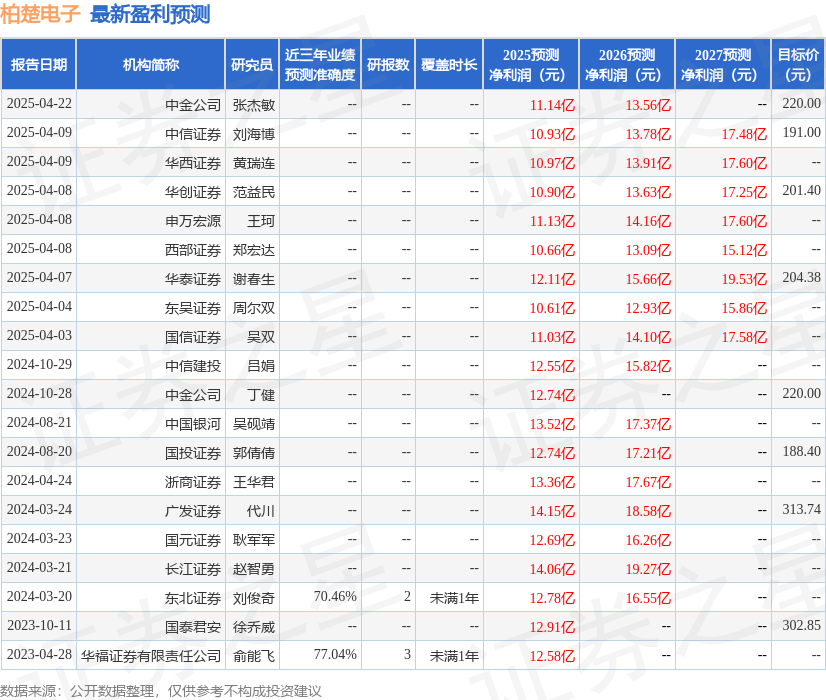Select the 机构简称 column header

click(151, 64)
